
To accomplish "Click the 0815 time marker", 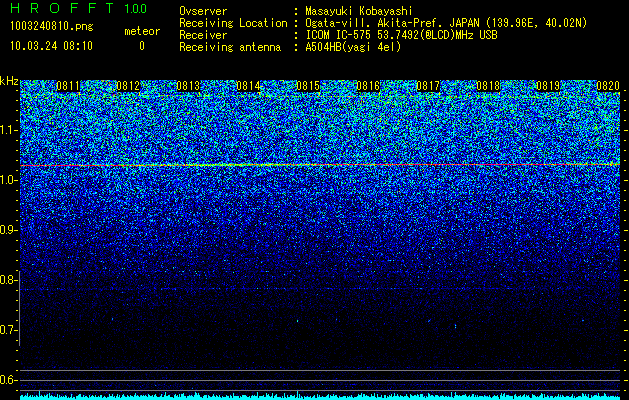I will point(308,86).
